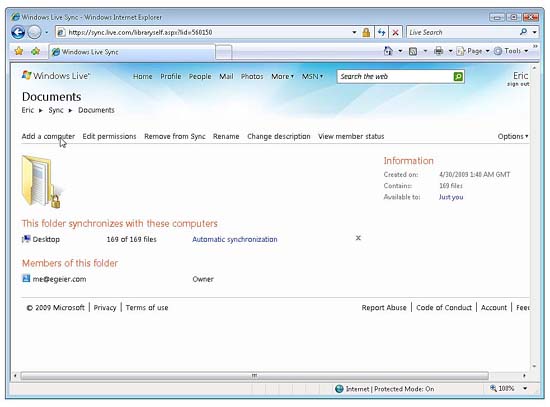Click View member status command
The image size is (550, 407).
click(351, 136)
